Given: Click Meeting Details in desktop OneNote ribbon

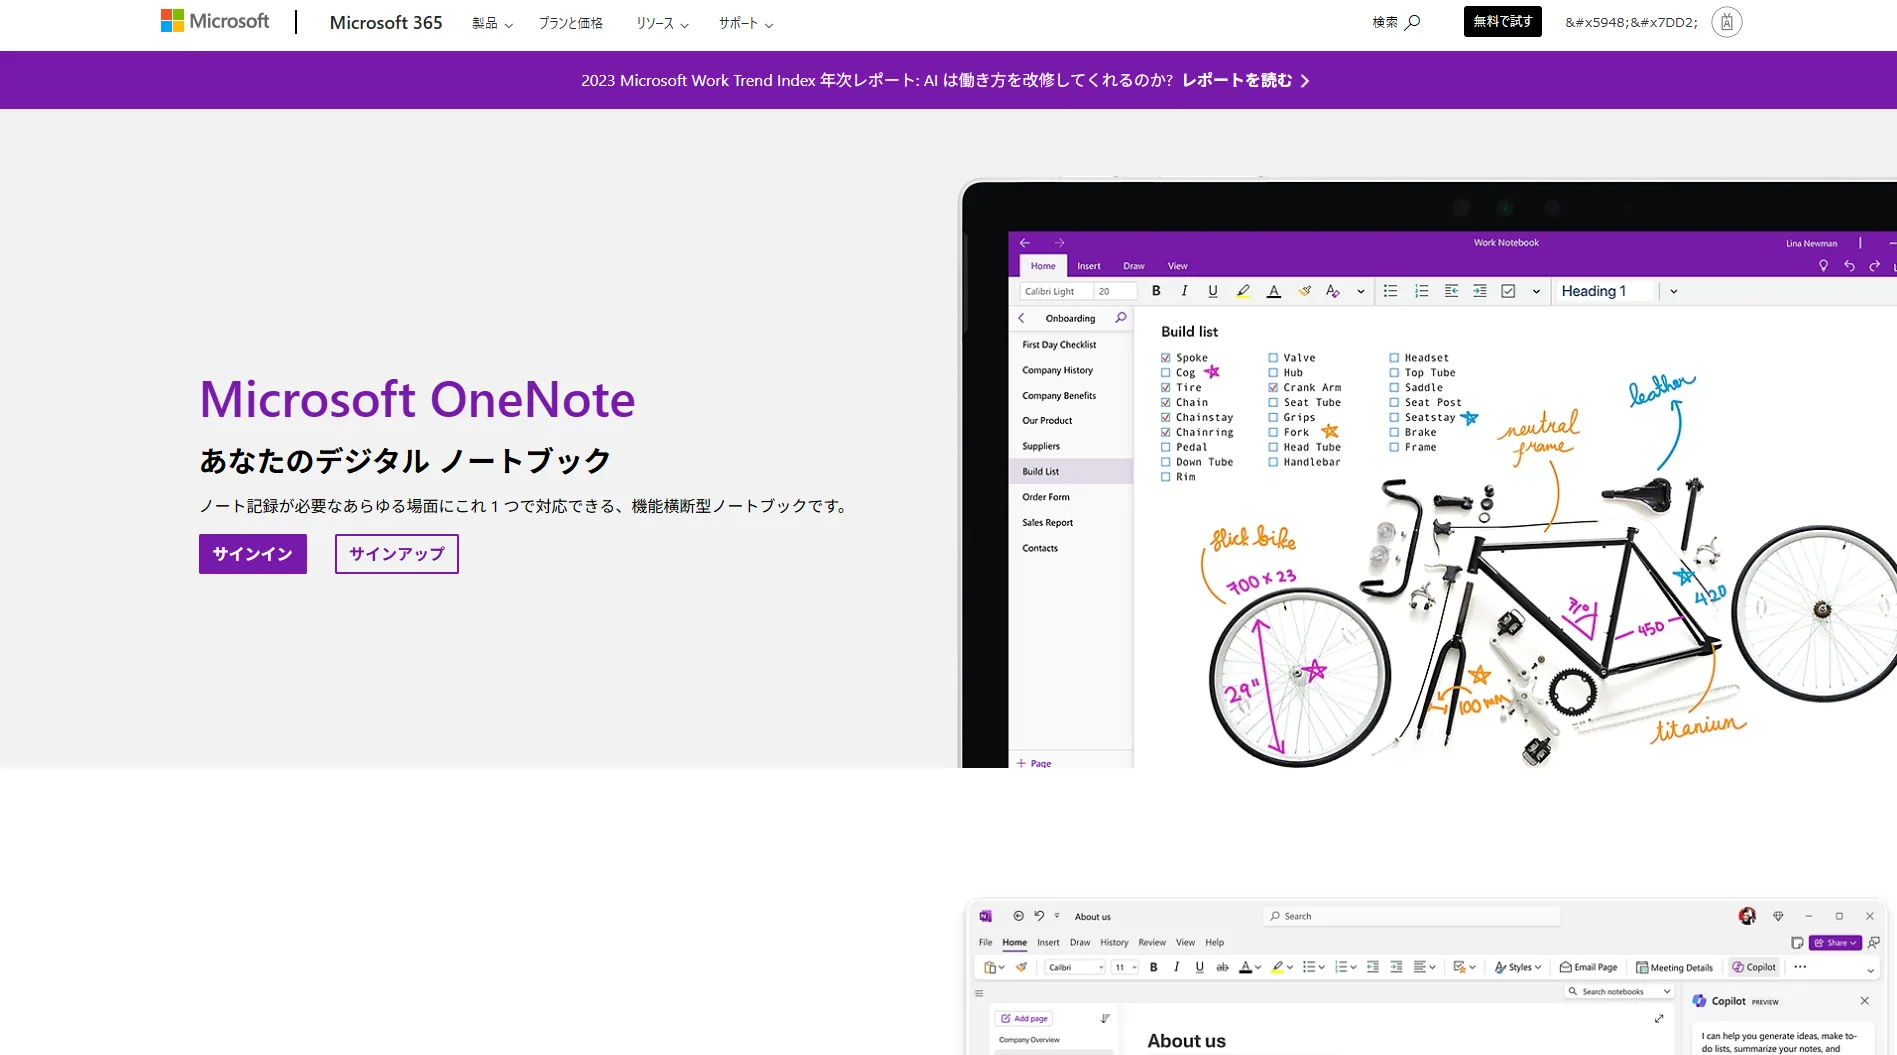Looking at the screenshot, I should click(x=1674, y=967).
